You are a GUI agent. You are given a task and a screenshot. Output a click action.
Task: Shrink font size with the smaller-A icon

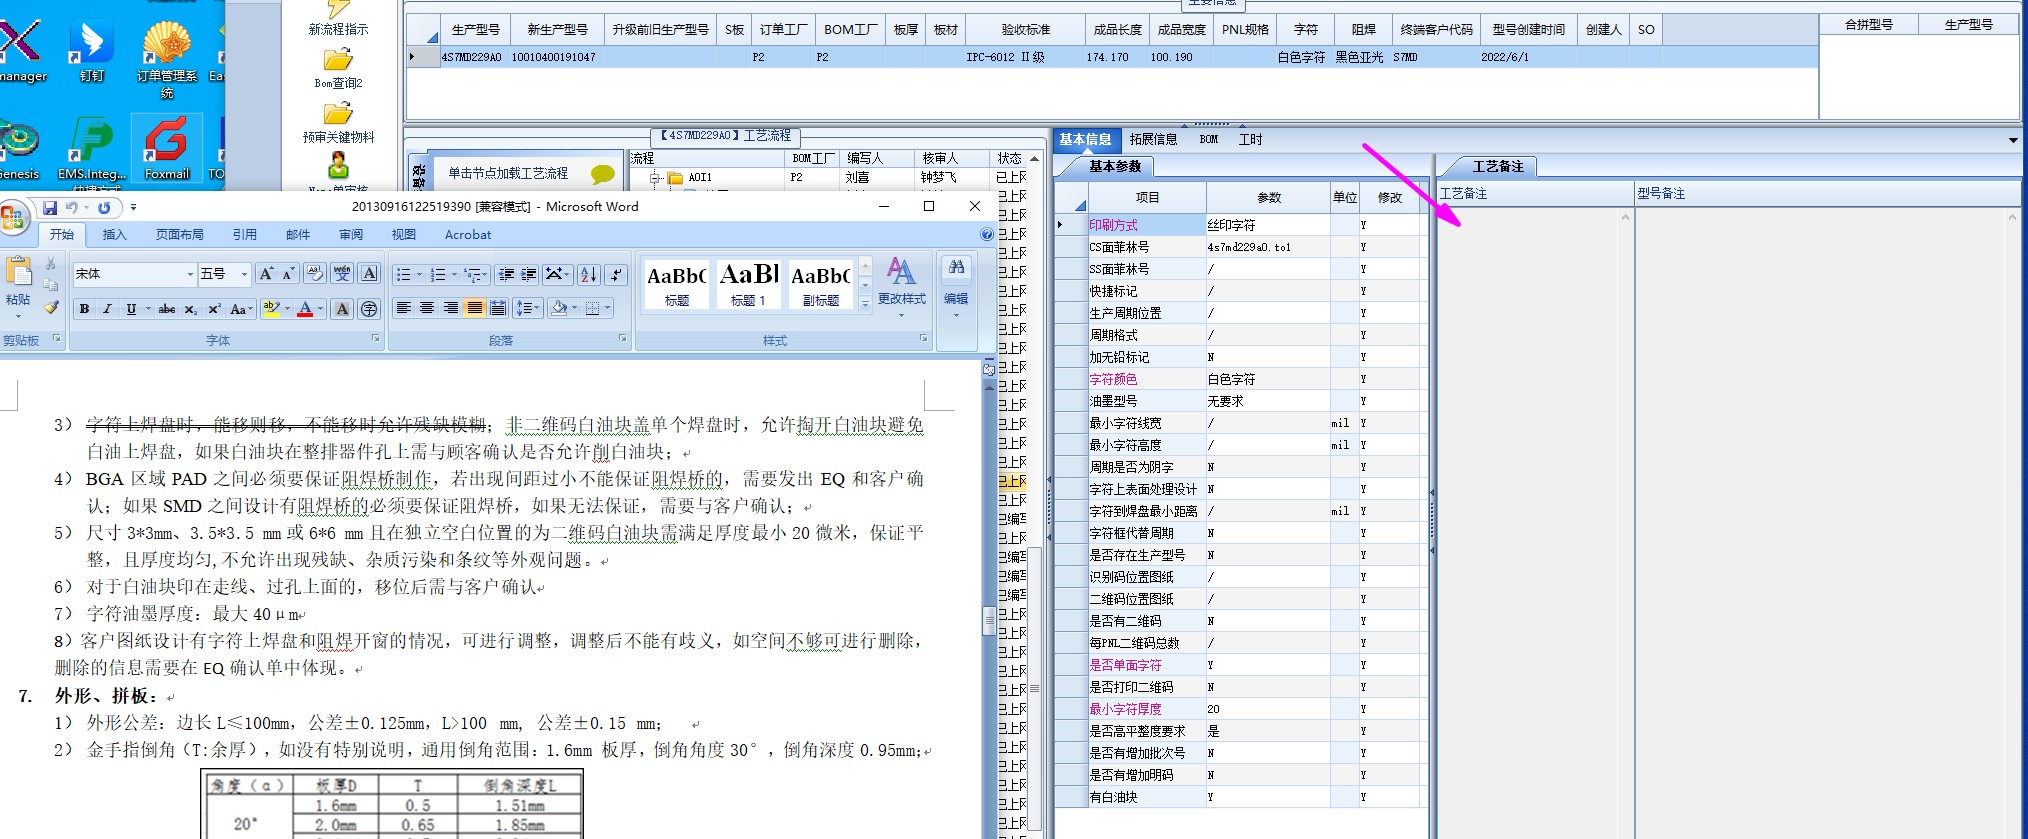(x=287, y=274)
